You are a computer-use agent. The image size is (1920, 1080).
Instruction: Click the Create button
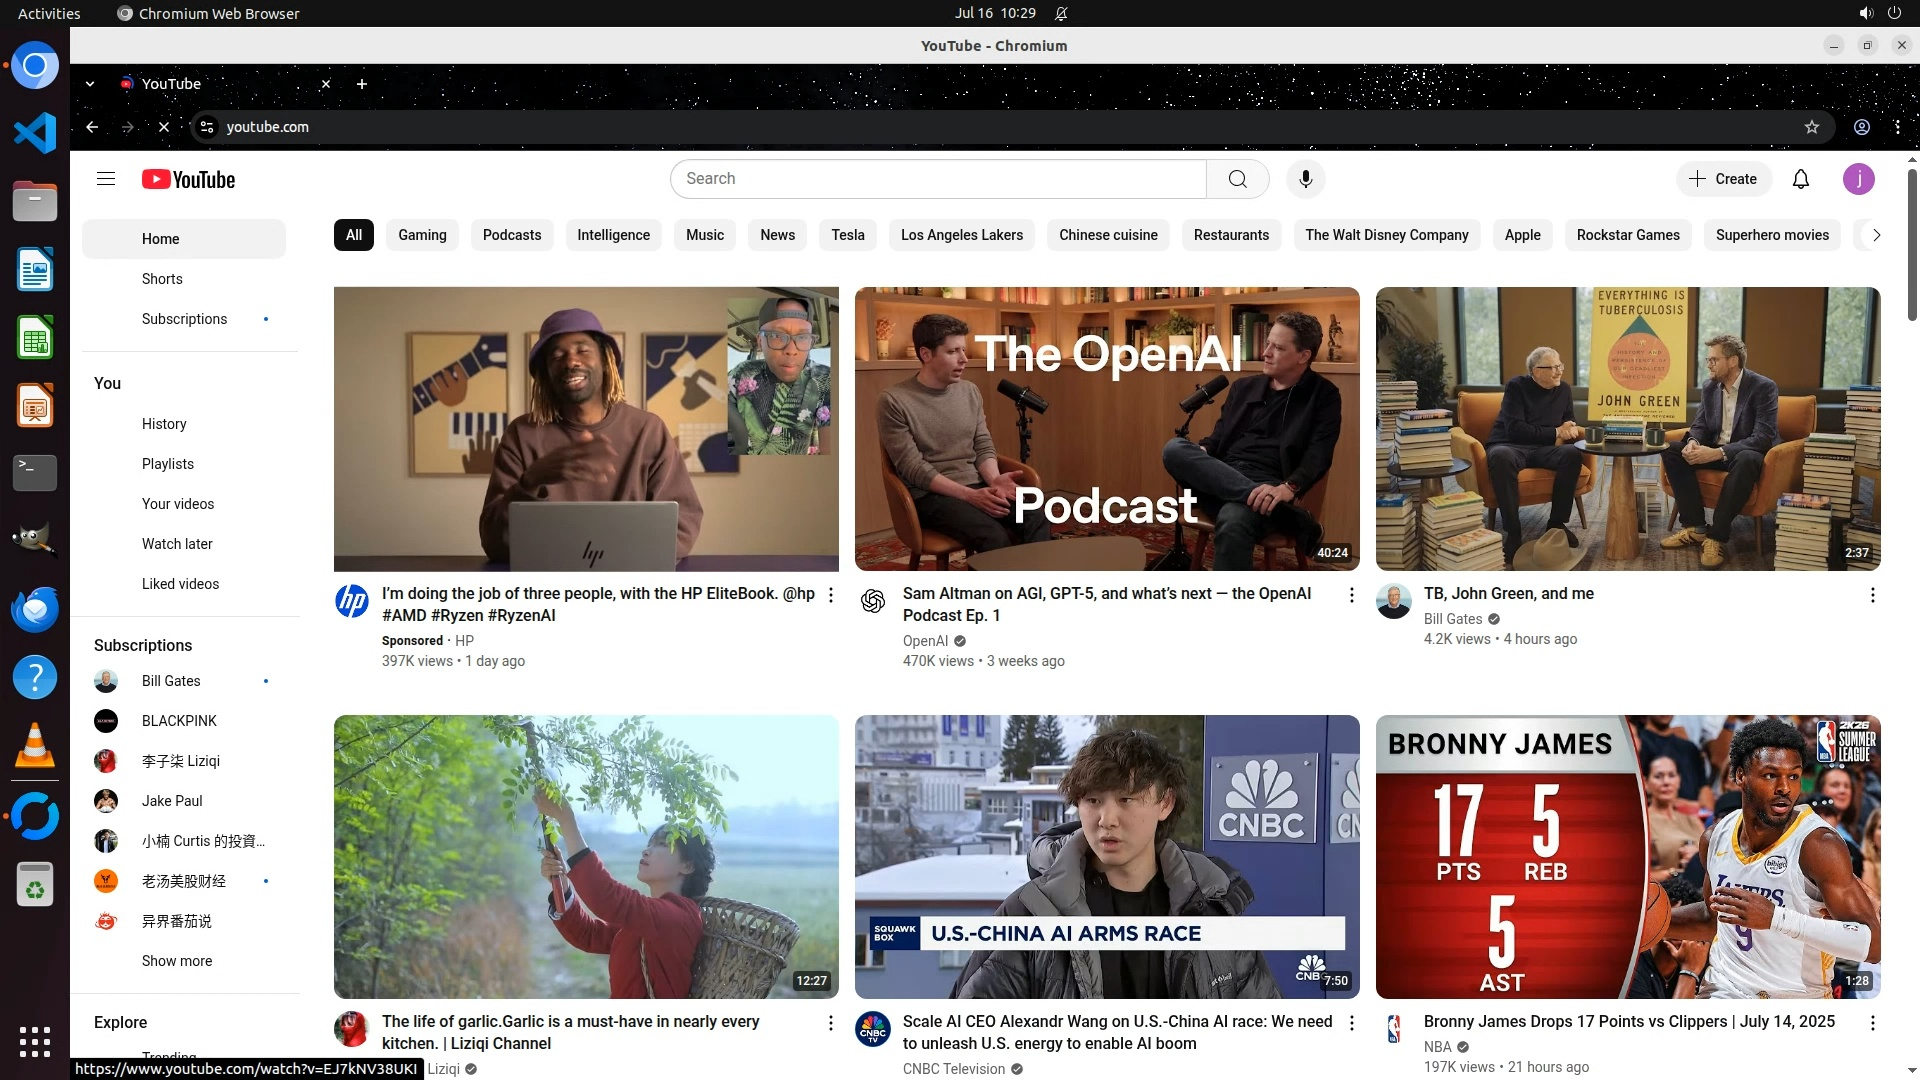(x=1723, y=179)
